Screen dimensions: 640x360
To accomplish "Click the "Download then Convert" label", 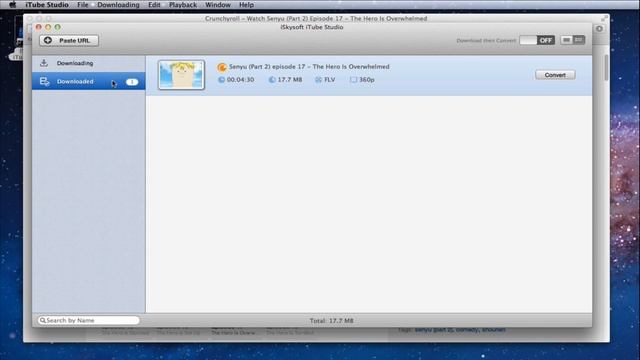I will 486,40.
